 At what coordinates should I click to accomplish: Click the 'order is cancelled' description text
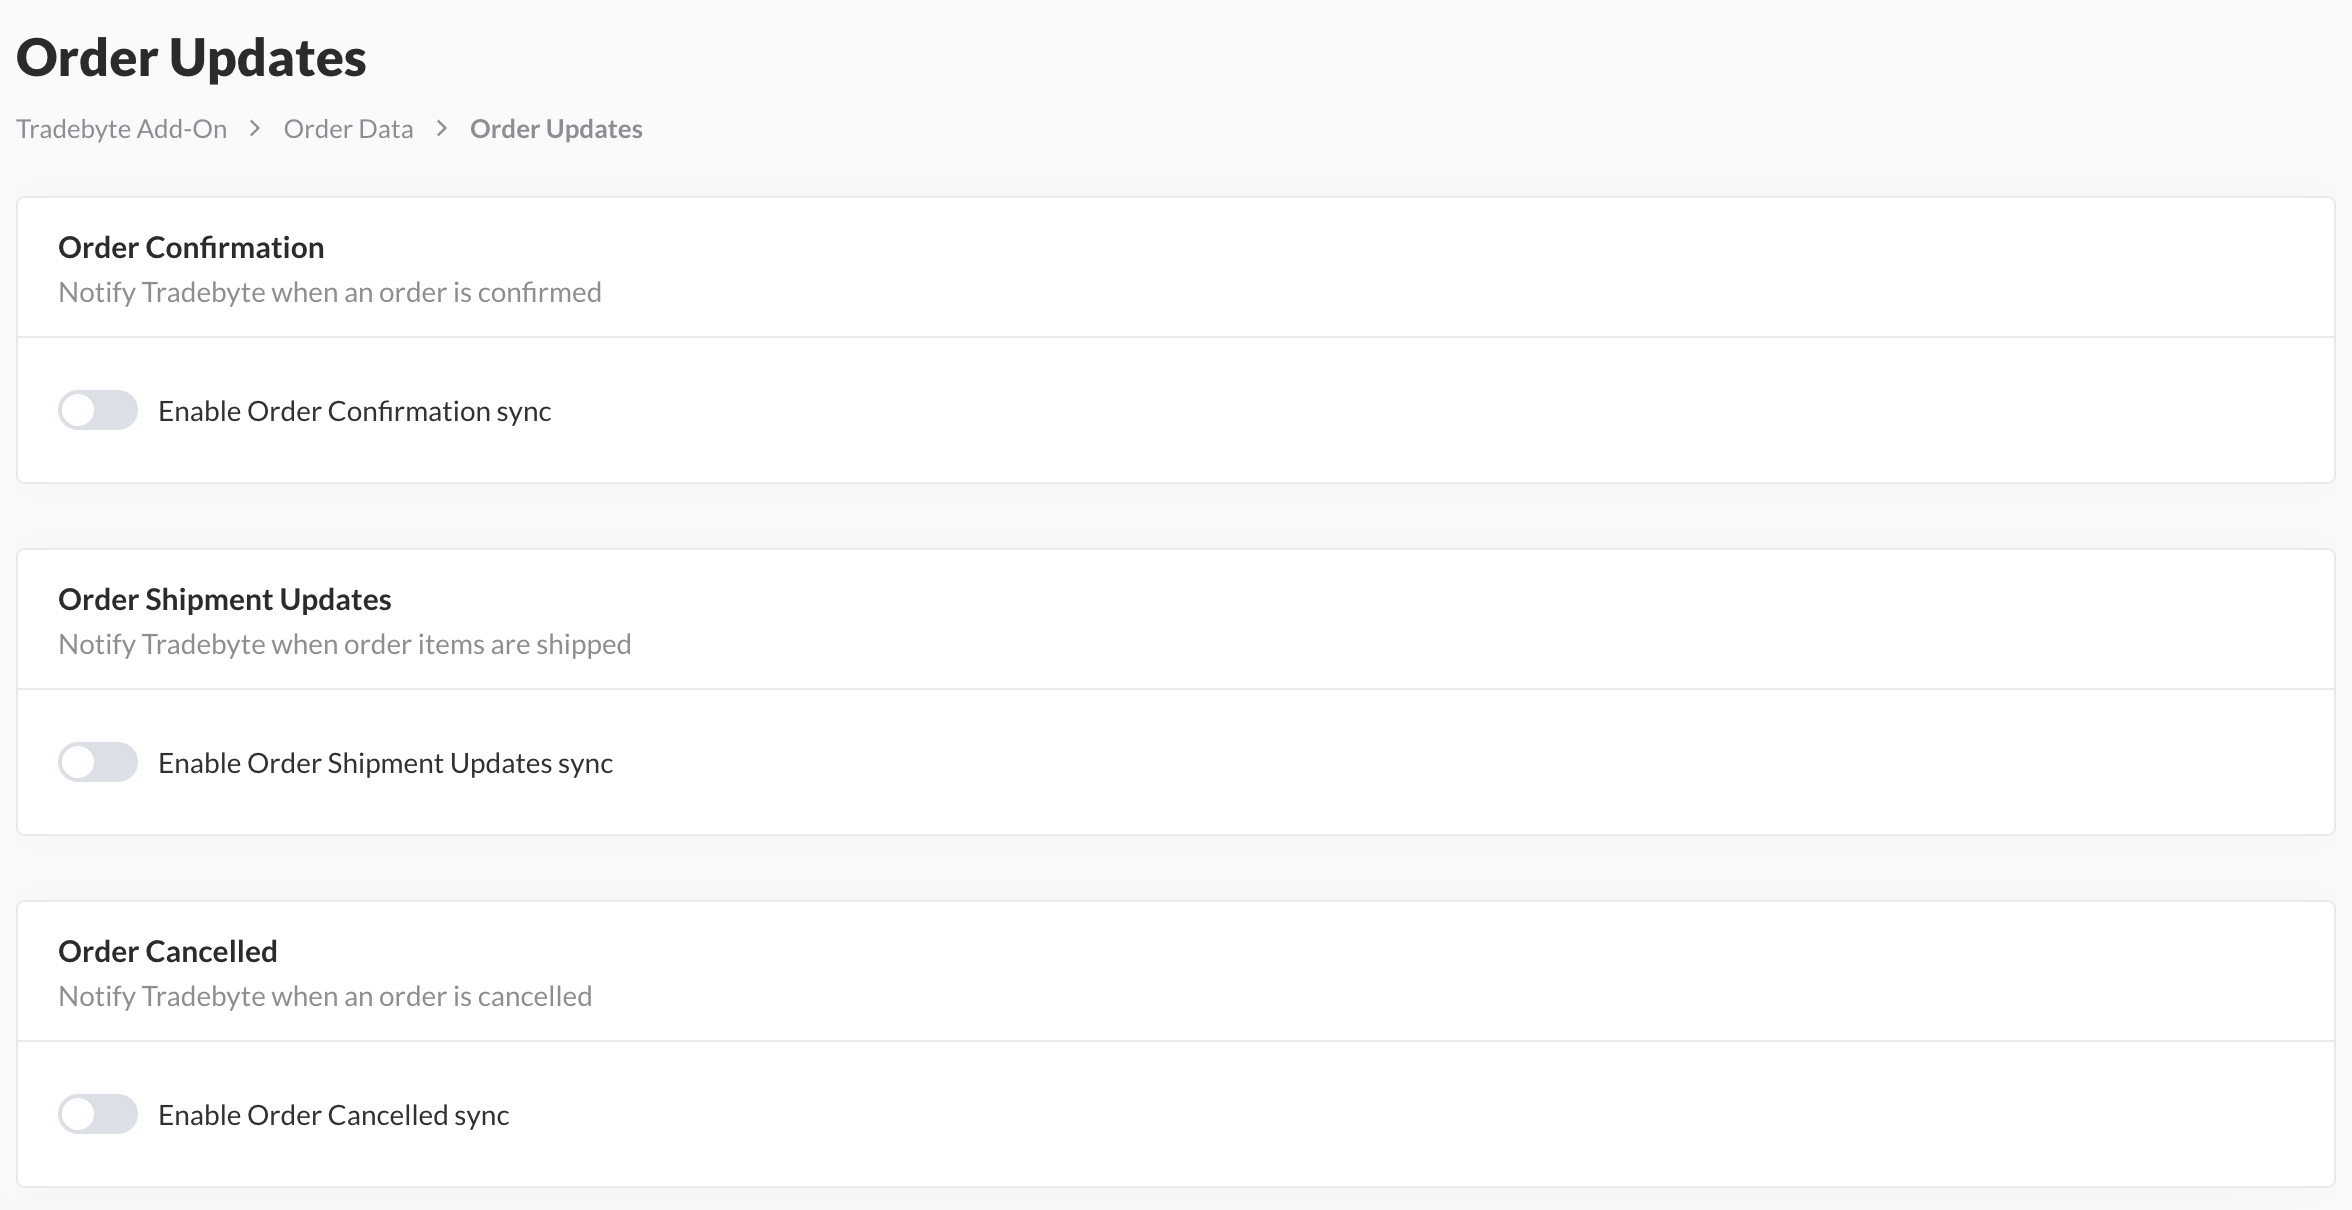point(325,996)
